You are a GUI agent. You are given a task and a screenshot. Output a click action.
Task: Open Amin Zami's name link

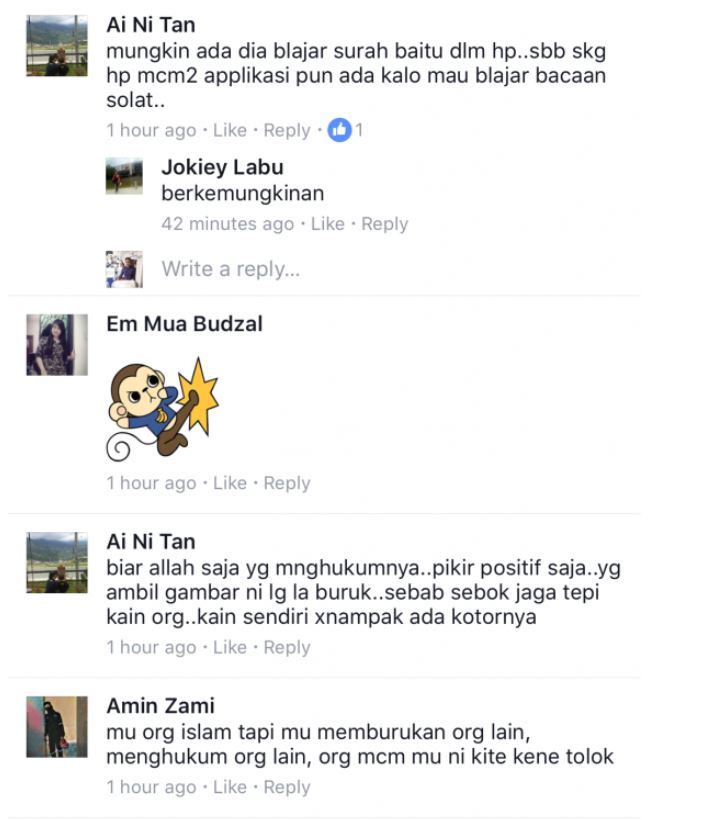(161, 706)
